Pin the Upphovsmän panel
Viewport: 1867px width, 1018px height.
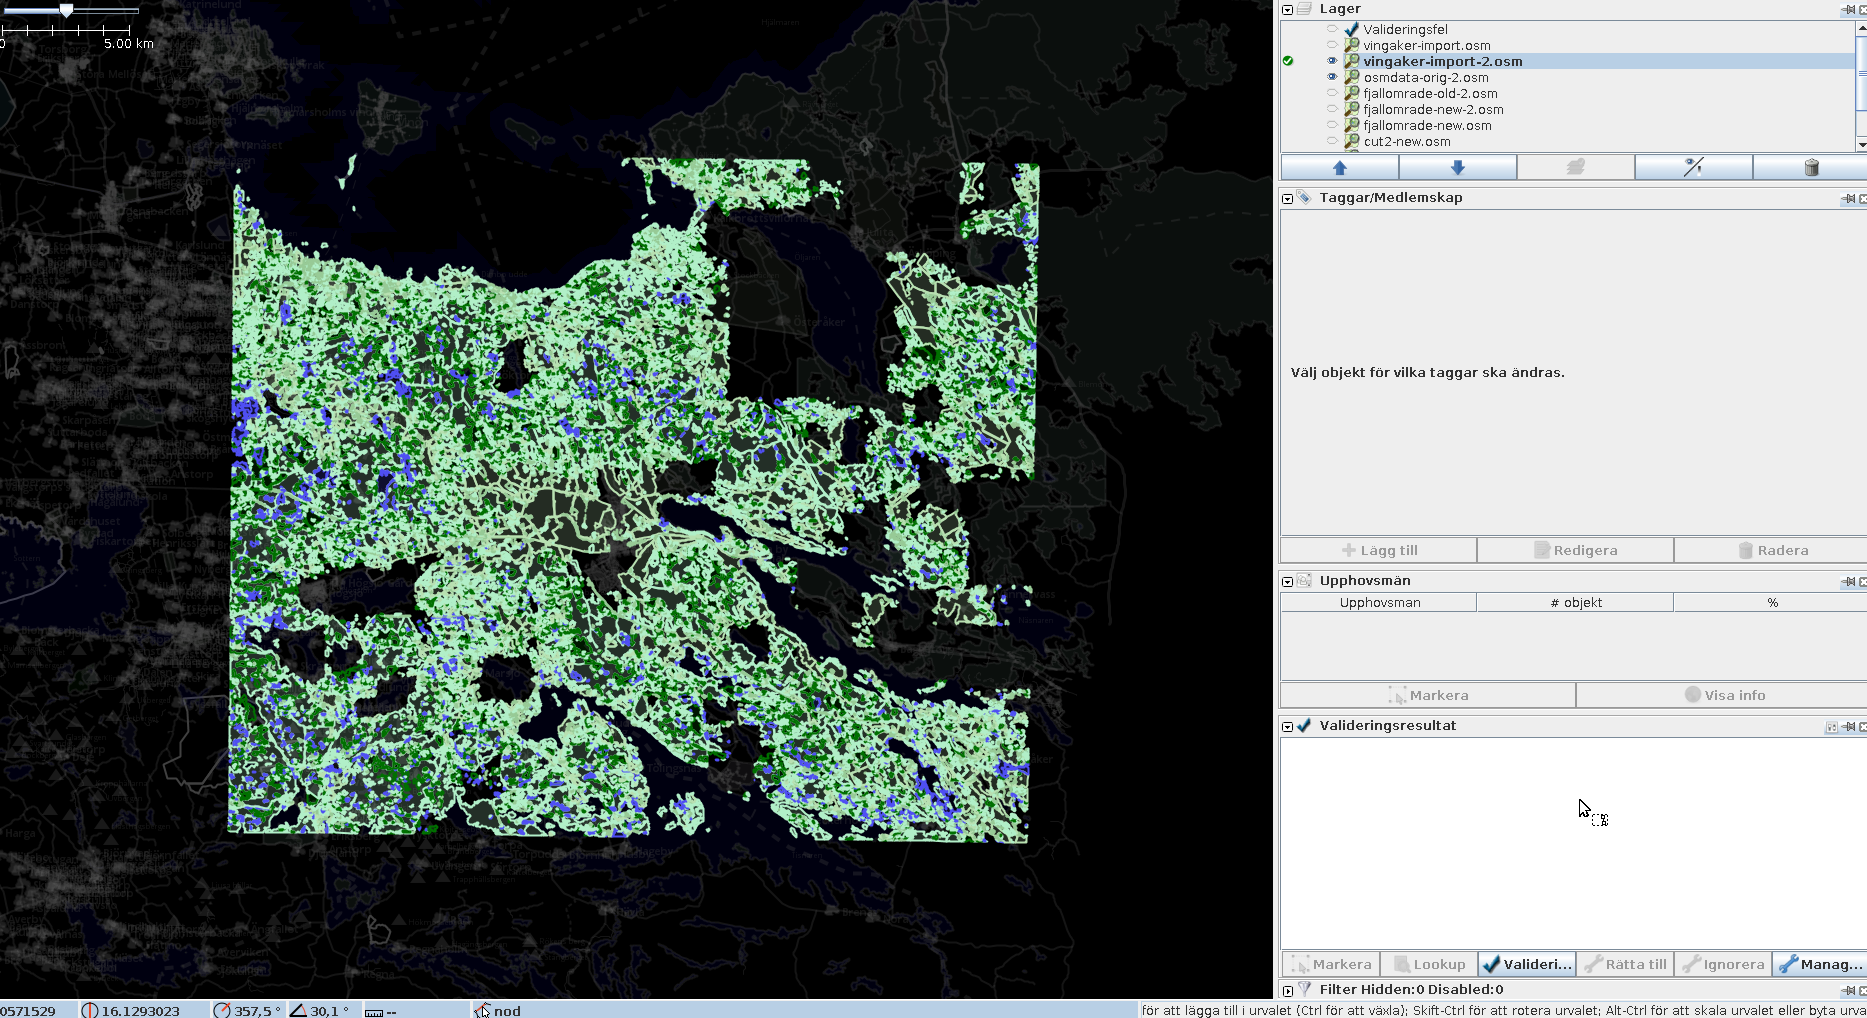point(1848,581)
